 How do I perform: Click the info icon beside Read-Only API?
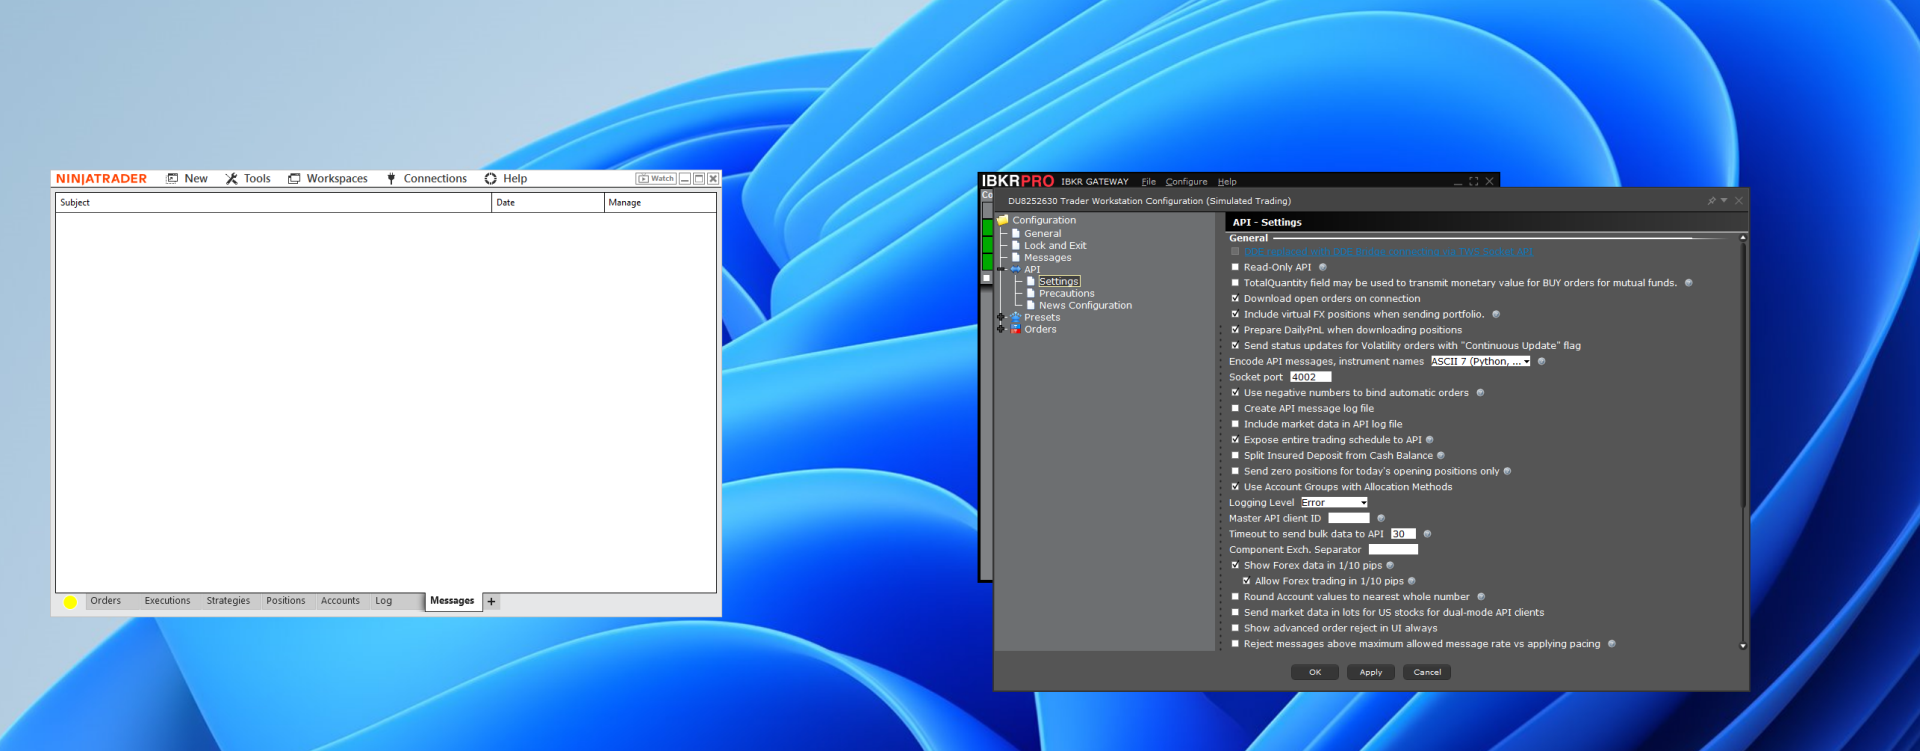coord(1323,268)
